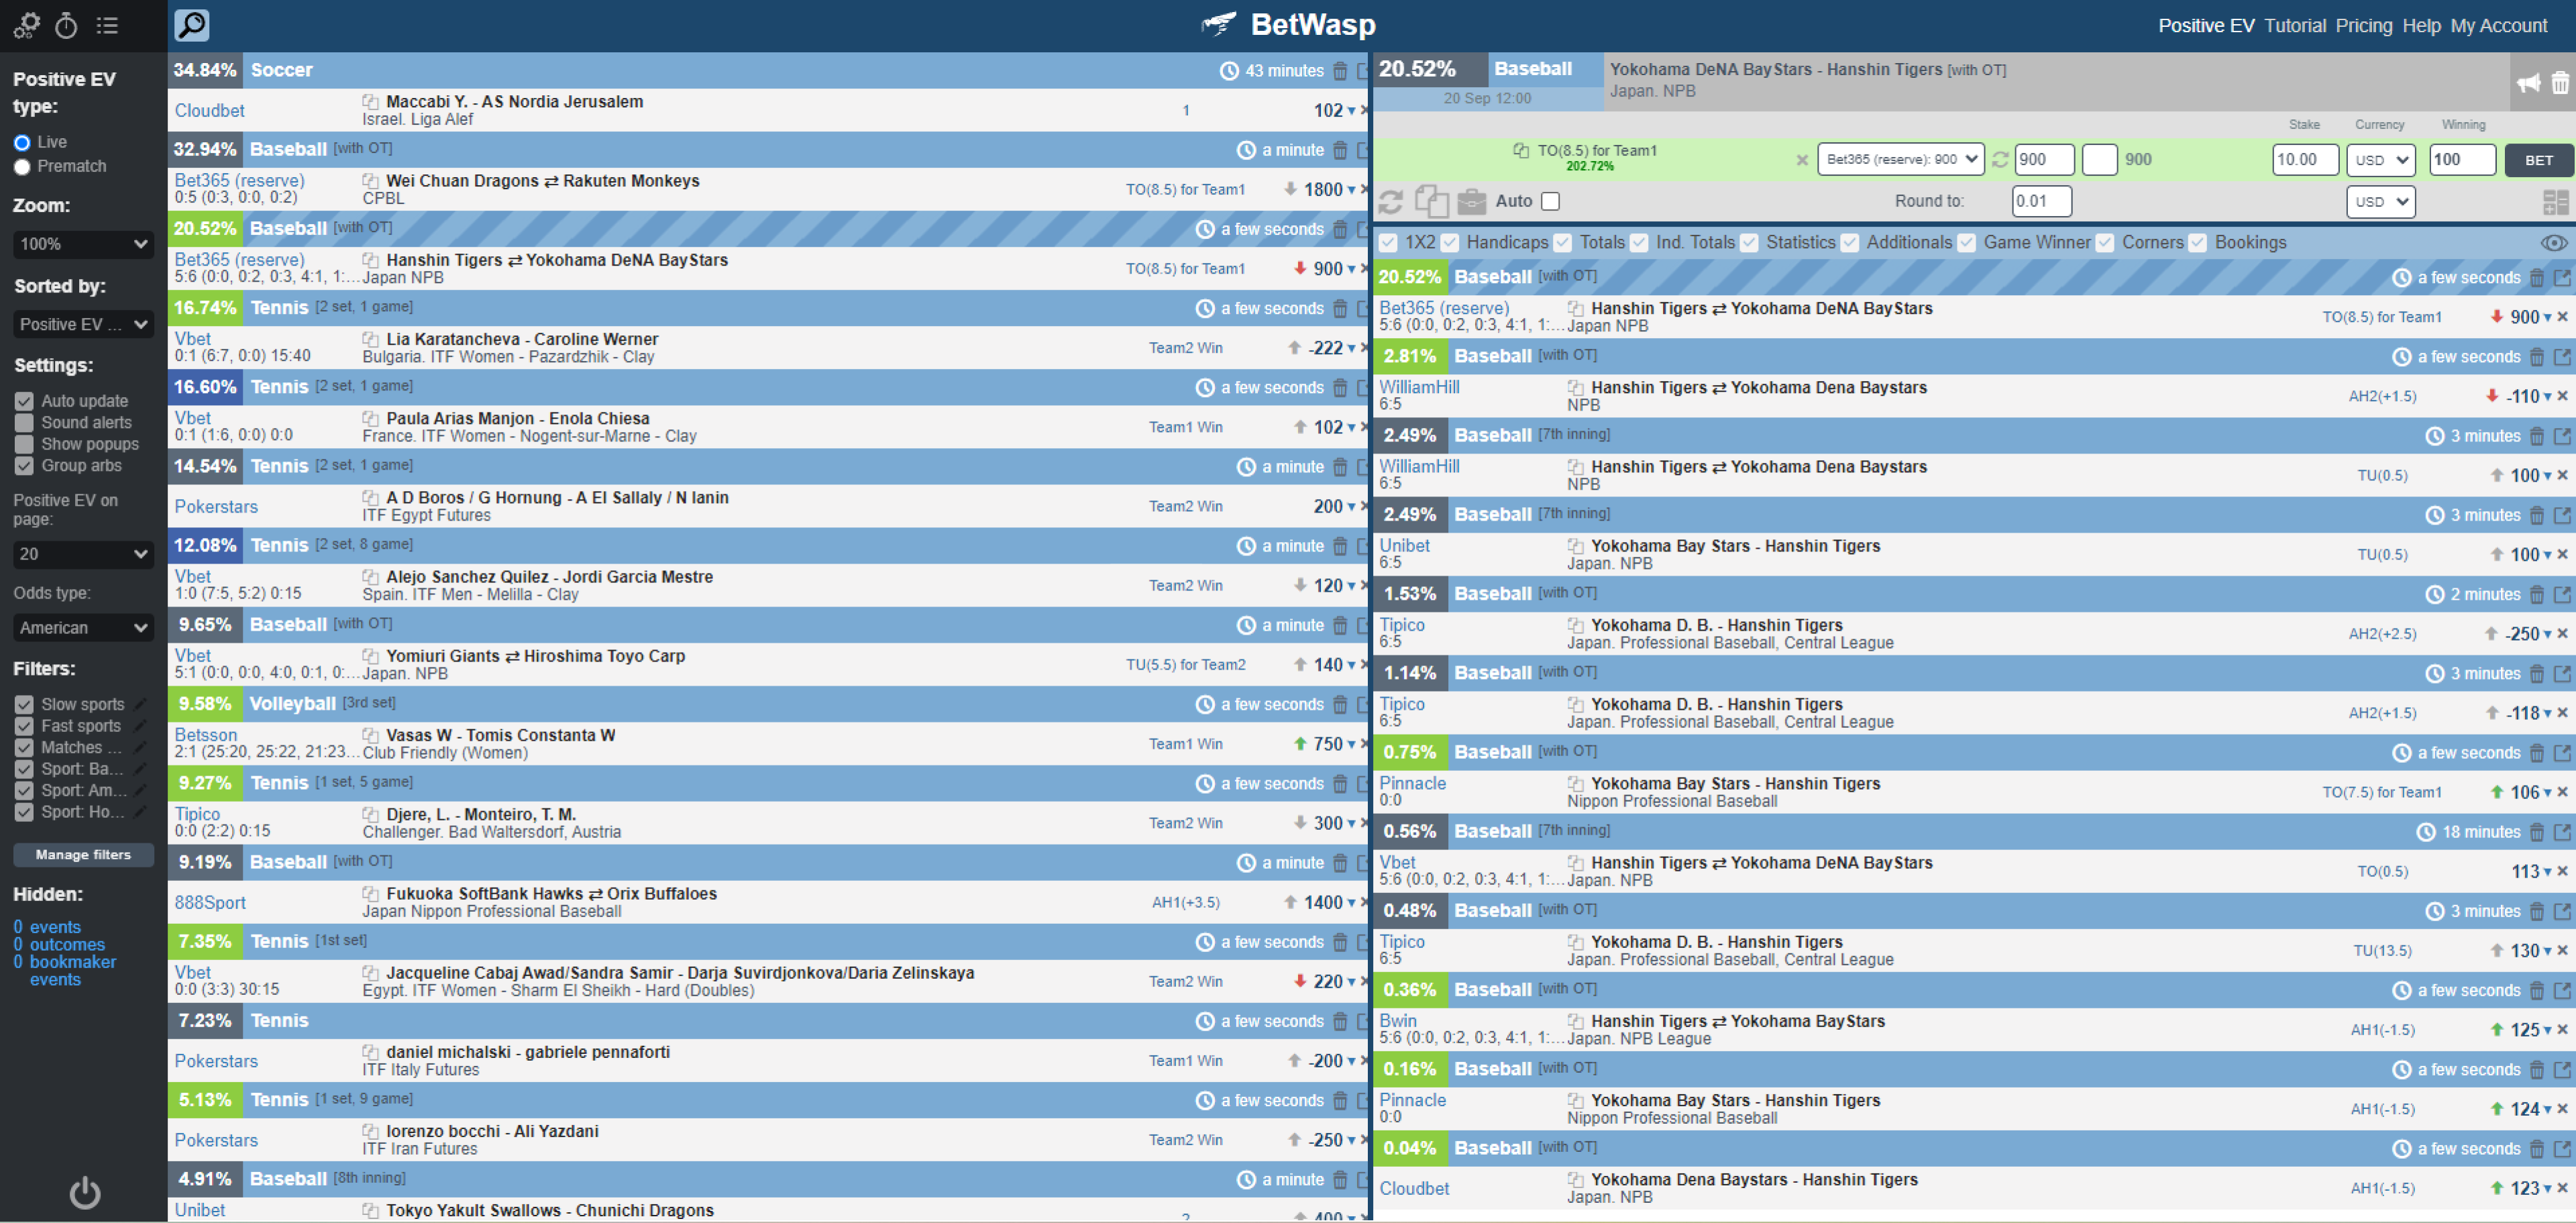Image resolution: width=2576 pixels, height=1223 pixels.
Task: Open the Odds type American dropdown
Action: [83, 628]
